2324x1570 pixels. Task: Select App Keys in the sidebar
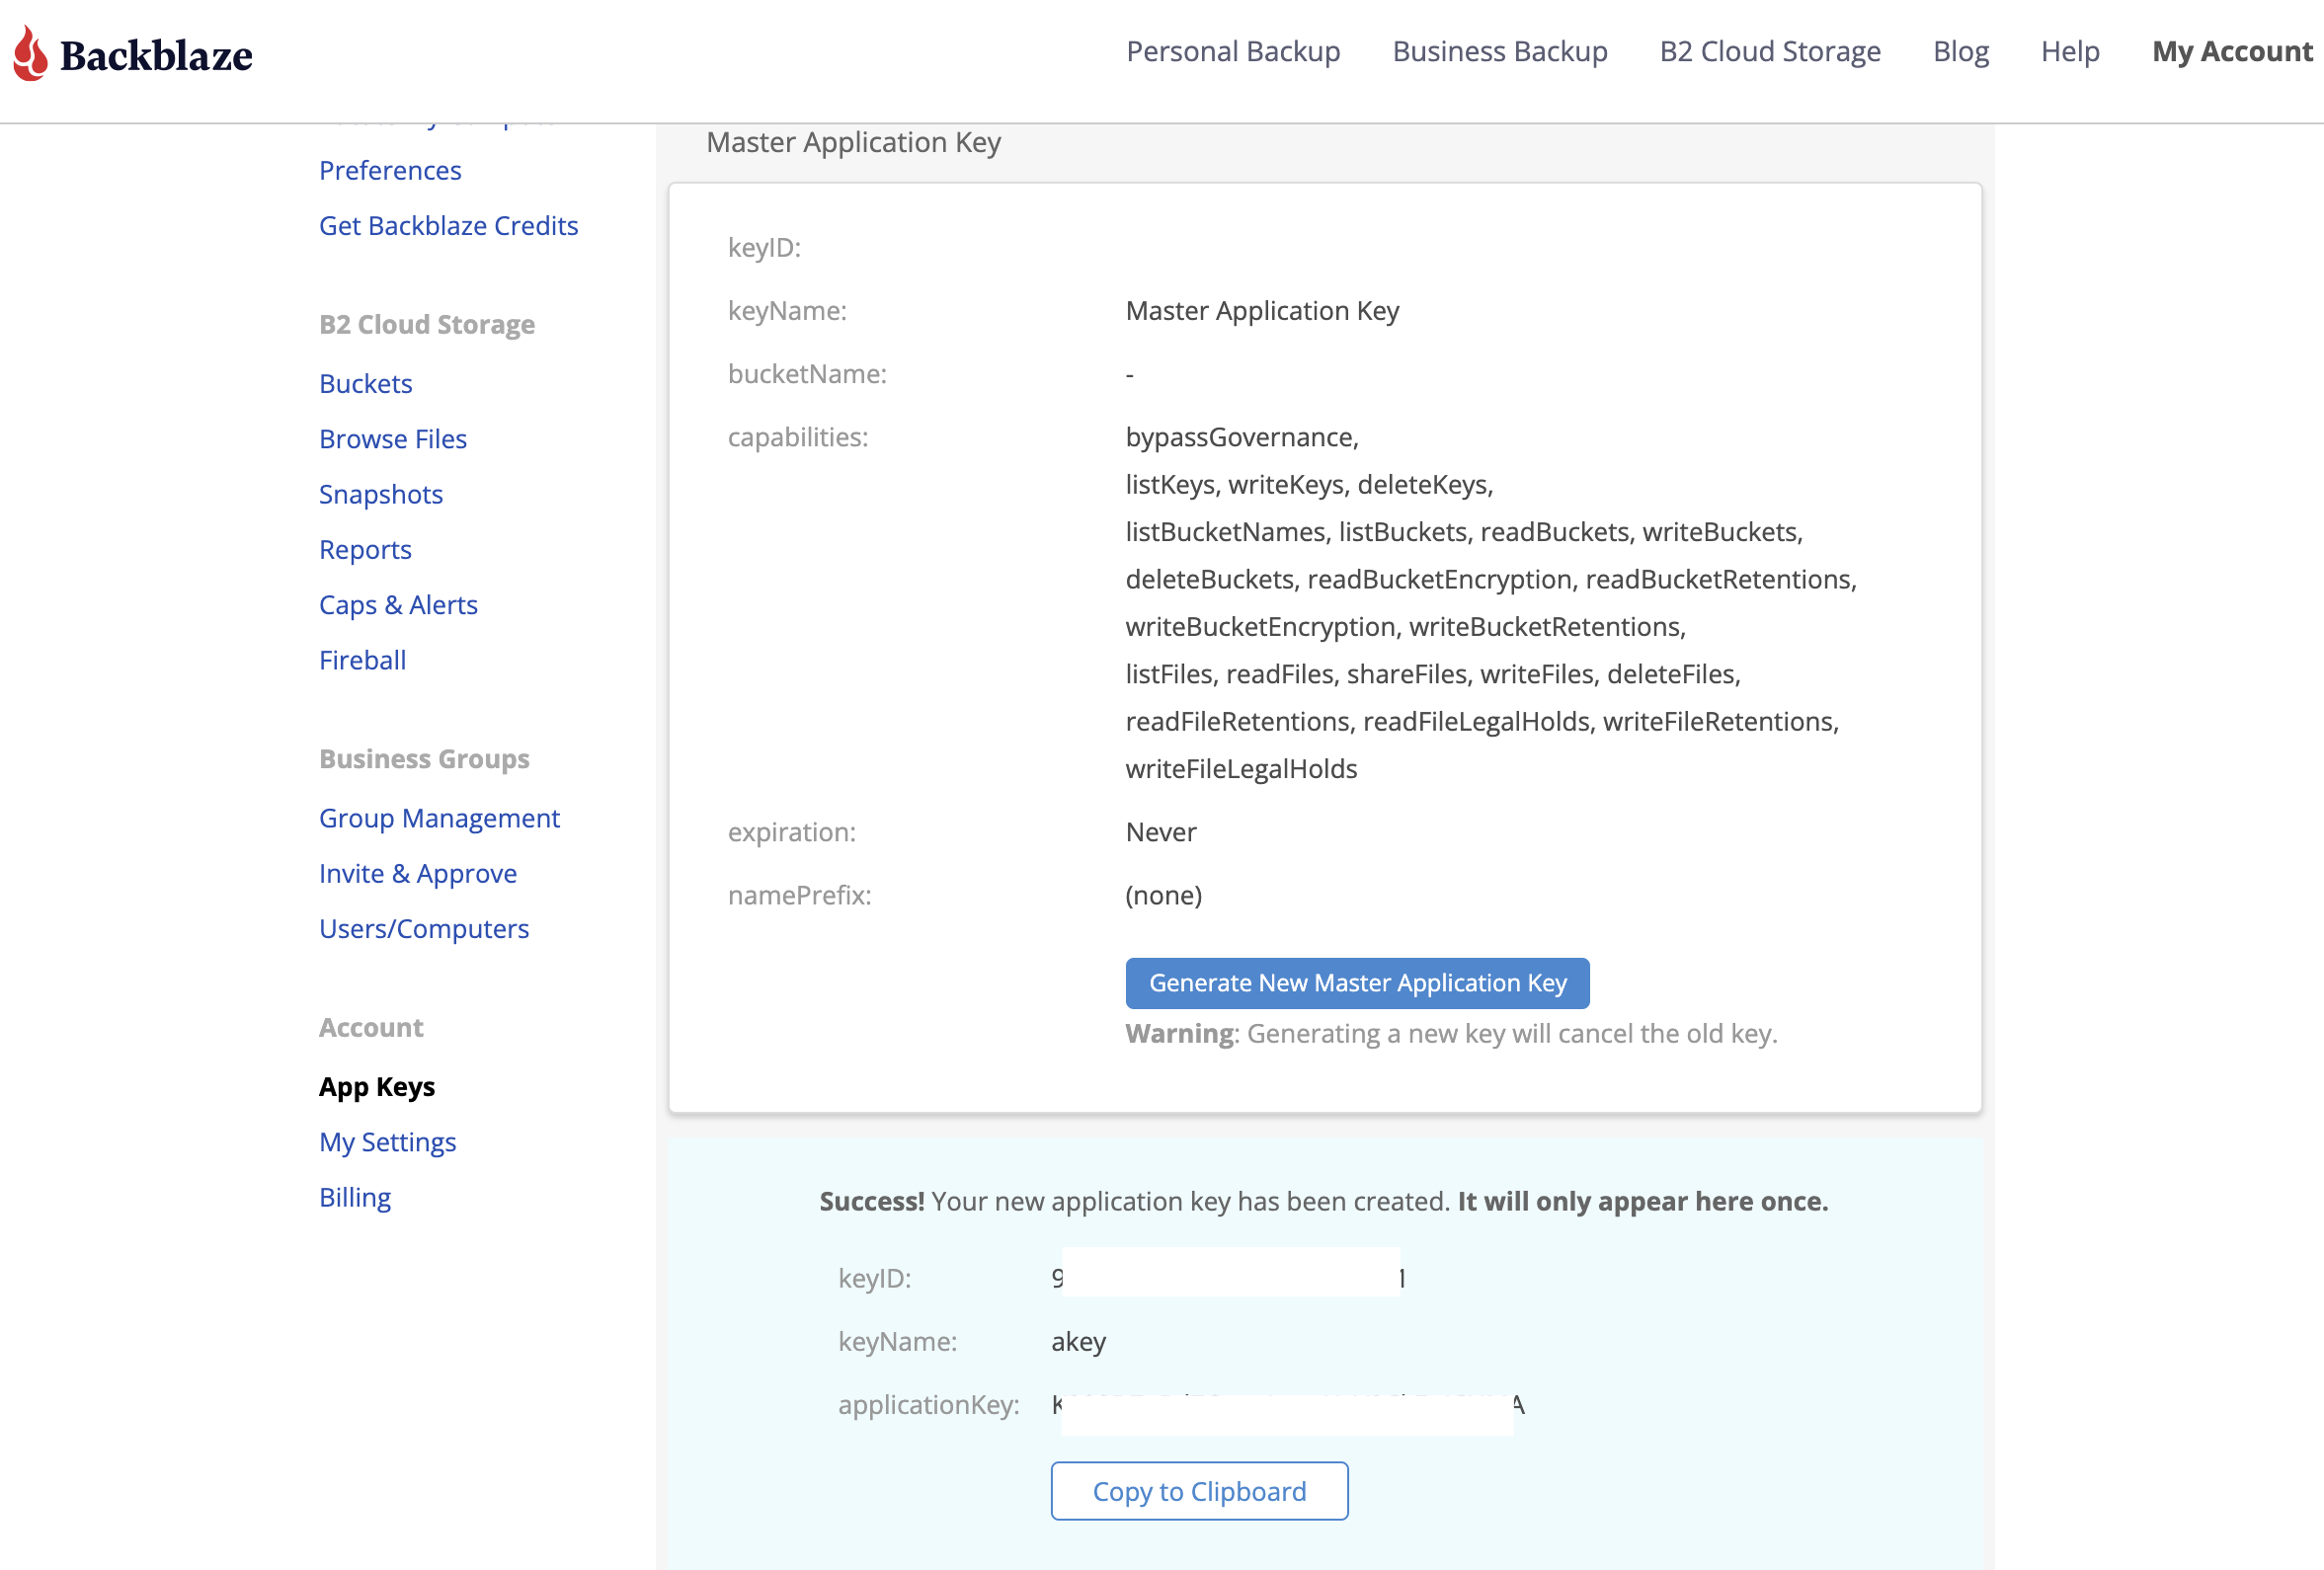(376, 1087)
